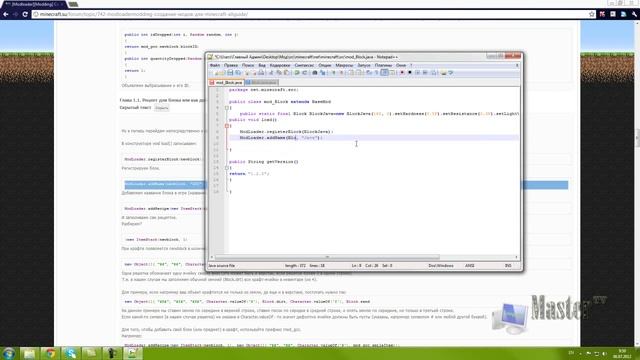
Task: Click Dos\Windows line-ending status entry
Action: click(x=441, y=266)
